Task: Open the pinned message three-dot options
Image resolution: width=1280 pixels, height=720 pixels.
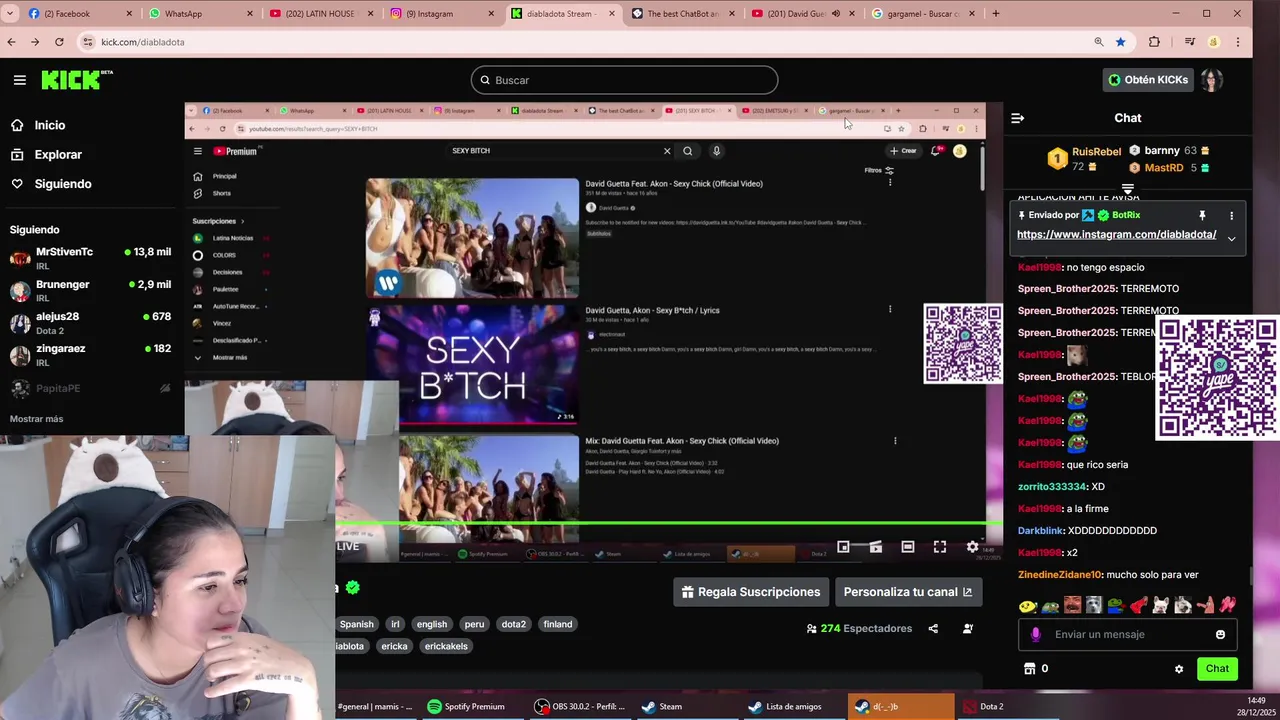Action: pos(1231,215)
